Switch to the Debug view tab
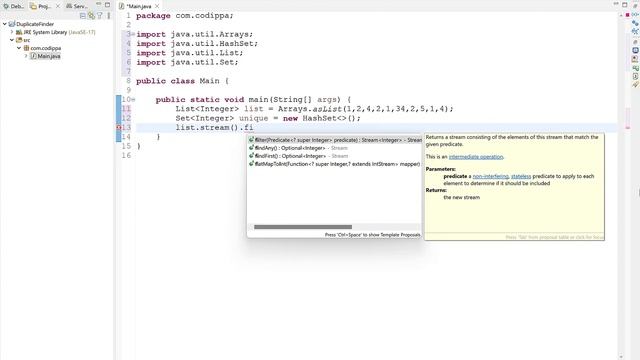The image size is (640, 360). (13, 6)
